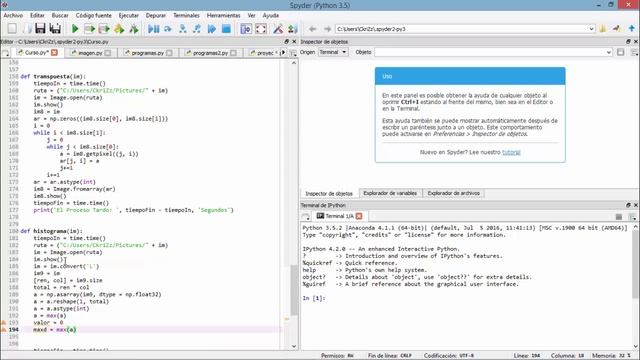Click the New file toolbar icon

coord(12,29)
